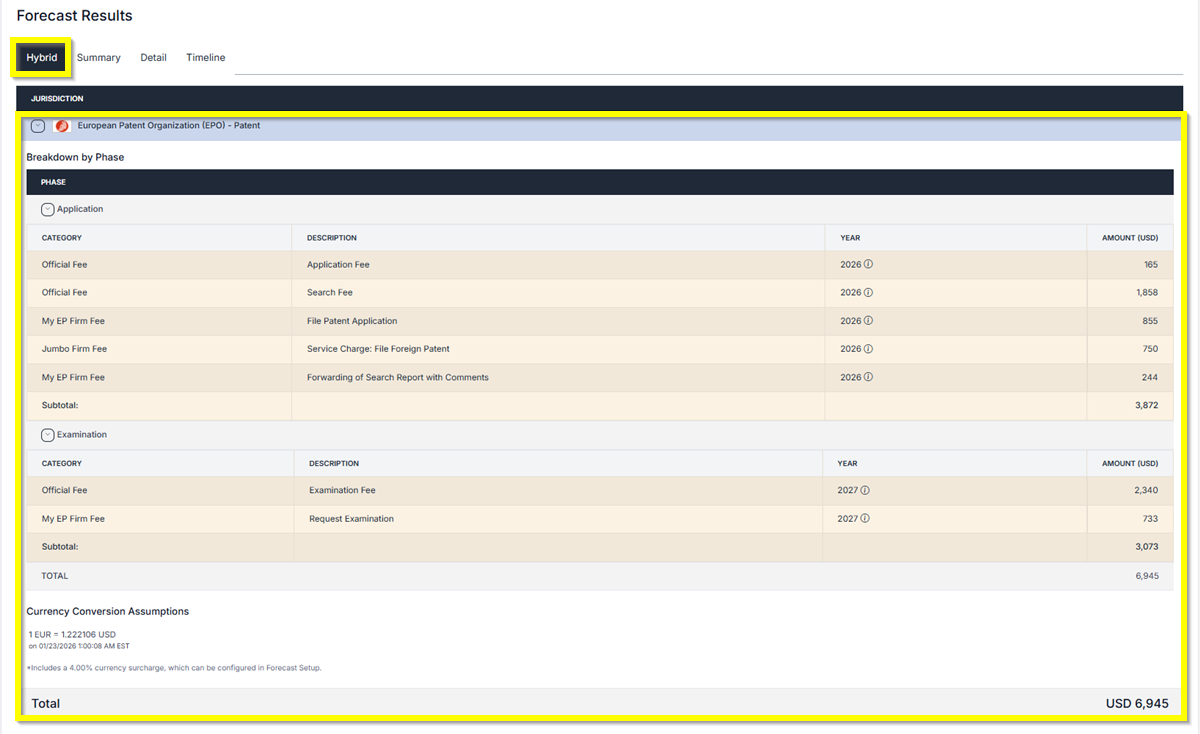Click the red EPO jurisdiction logo icon
The image size is (1200, 734).
click(x=62, y=126)
